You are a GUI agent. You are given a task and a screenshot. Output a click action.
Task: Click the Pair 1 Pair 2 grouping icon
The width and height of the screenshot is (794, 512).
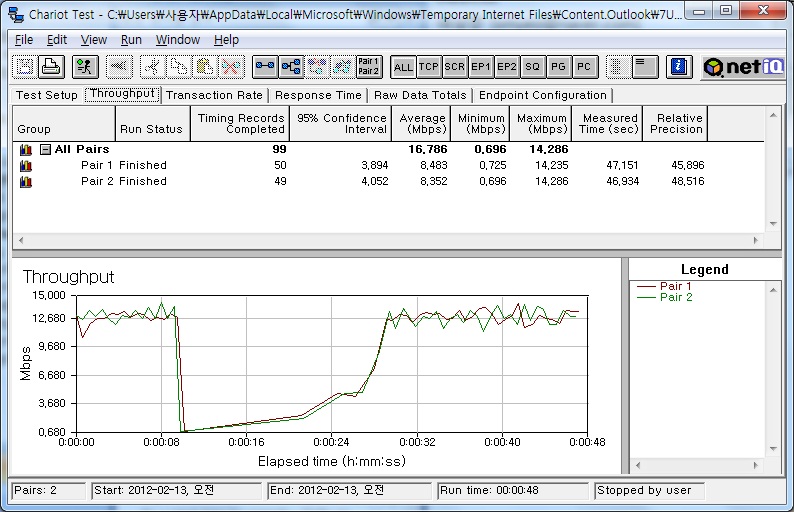click(x=369, y=67)
